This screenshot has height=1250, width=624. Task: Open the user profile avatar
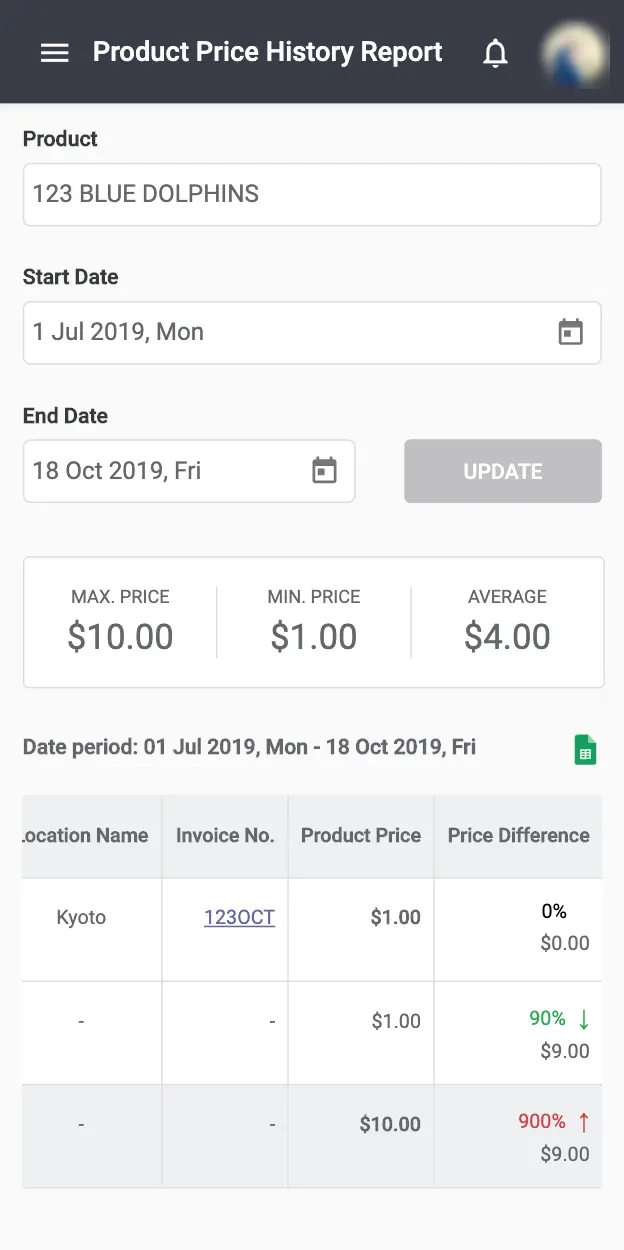pyautogui.click(x=575, y=53)
